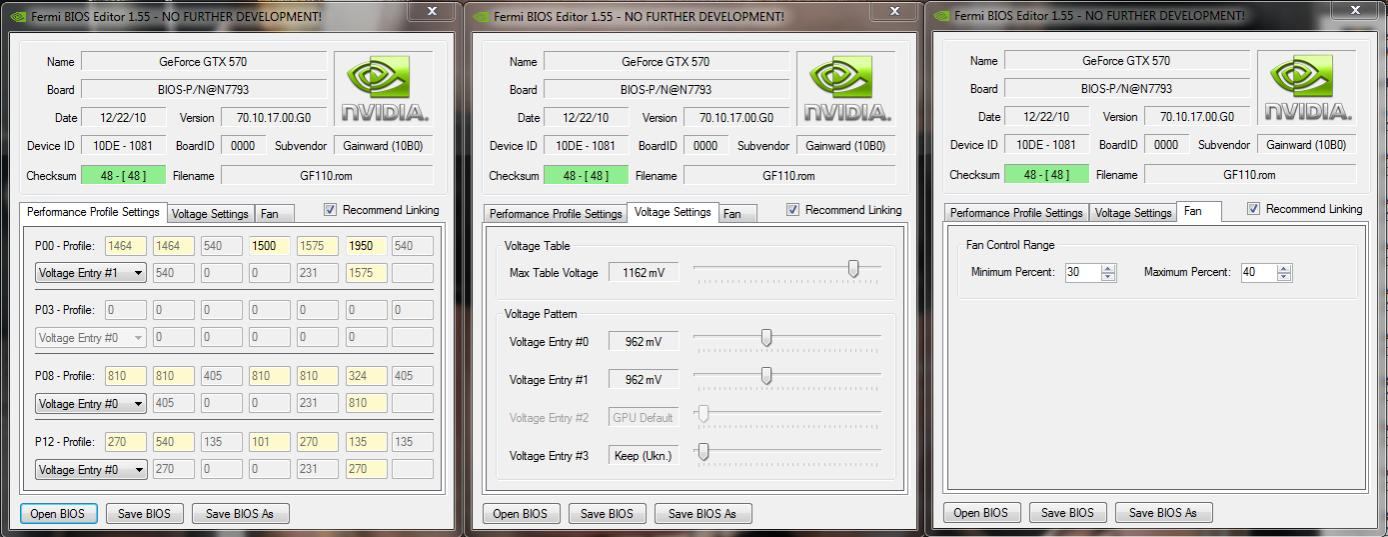Click Open BIOS in the left window
This screenshot has height=537, width=1388.
pos(58,514)
